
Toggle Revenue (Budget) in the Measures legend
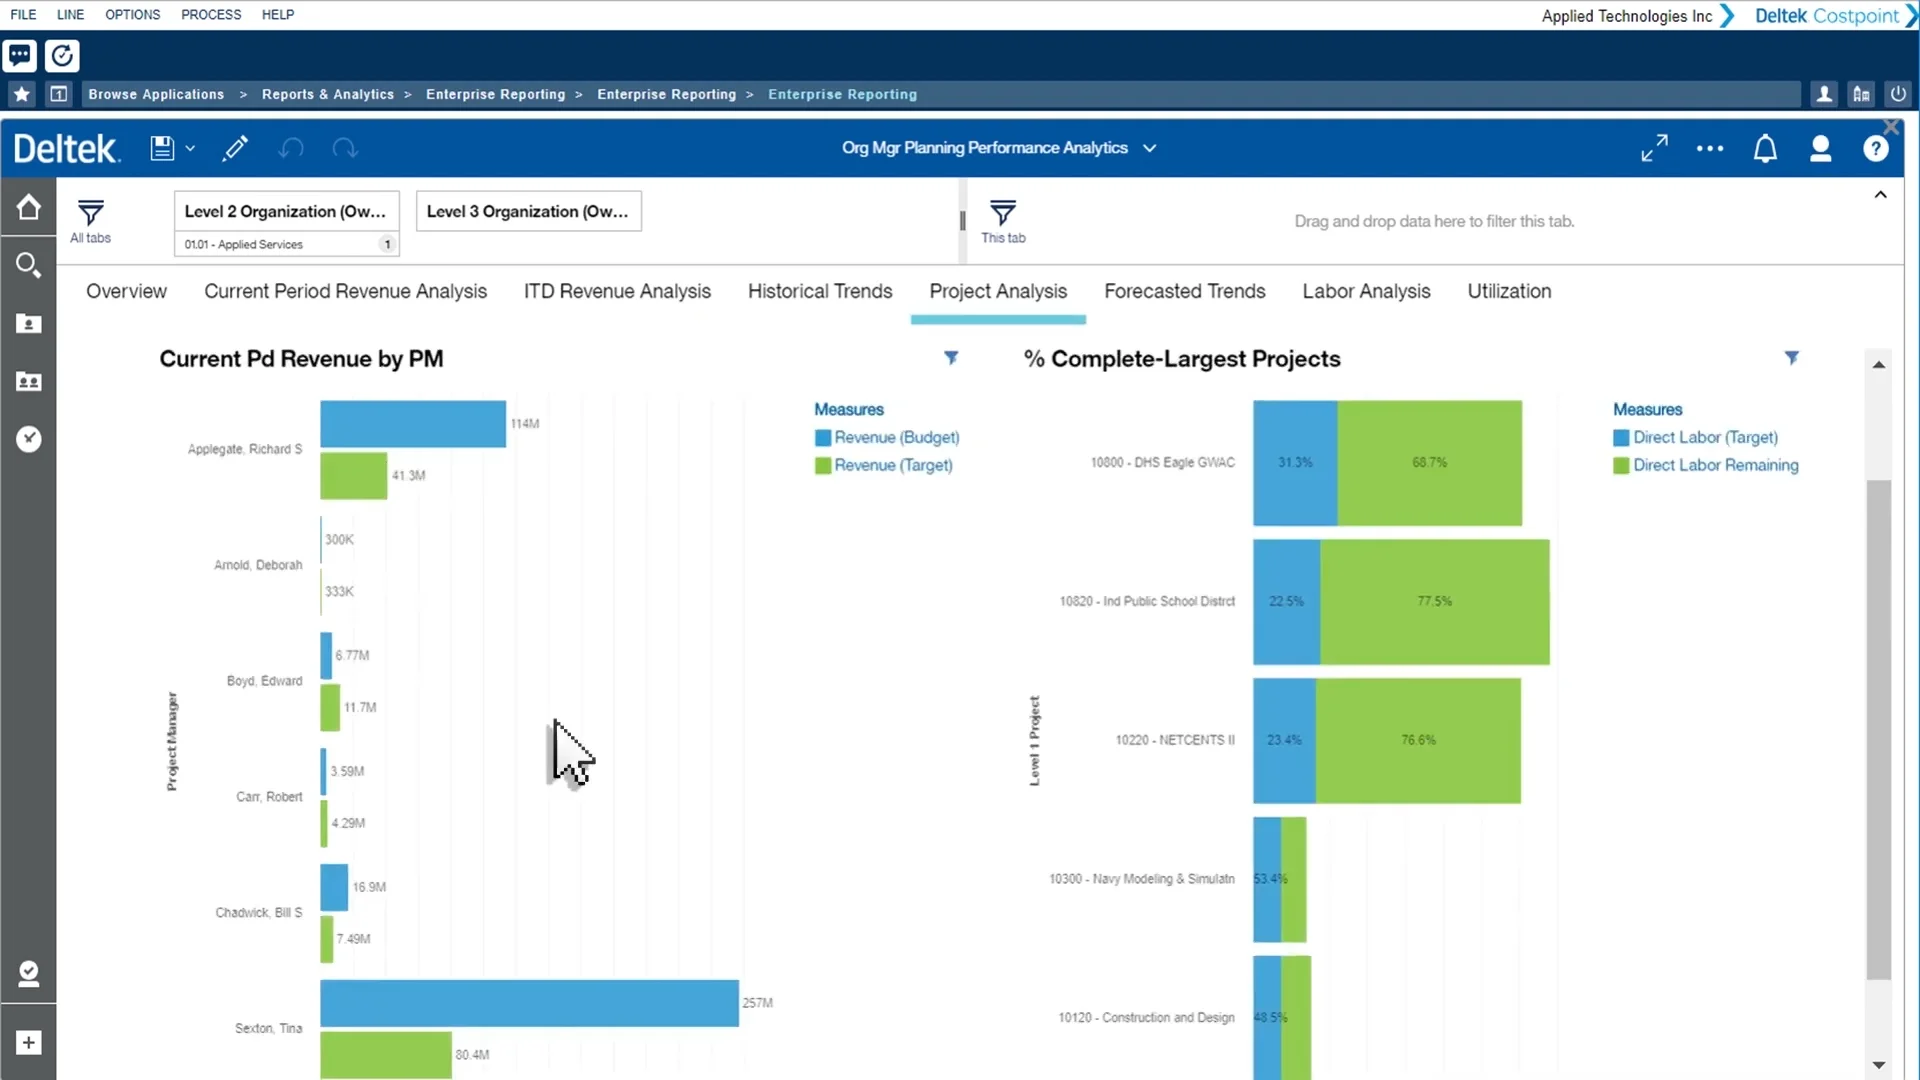tap(896, 437)
